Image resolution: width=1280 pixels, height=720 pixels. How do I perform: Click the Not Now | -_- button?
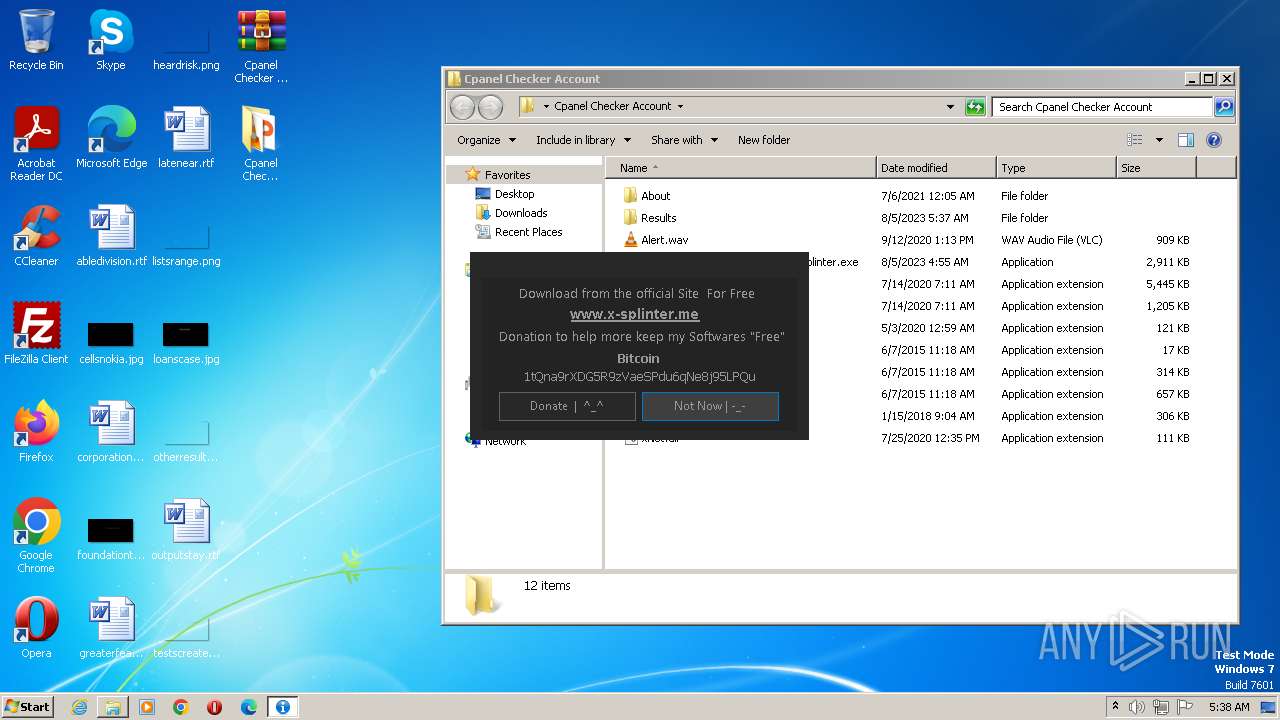710,406
